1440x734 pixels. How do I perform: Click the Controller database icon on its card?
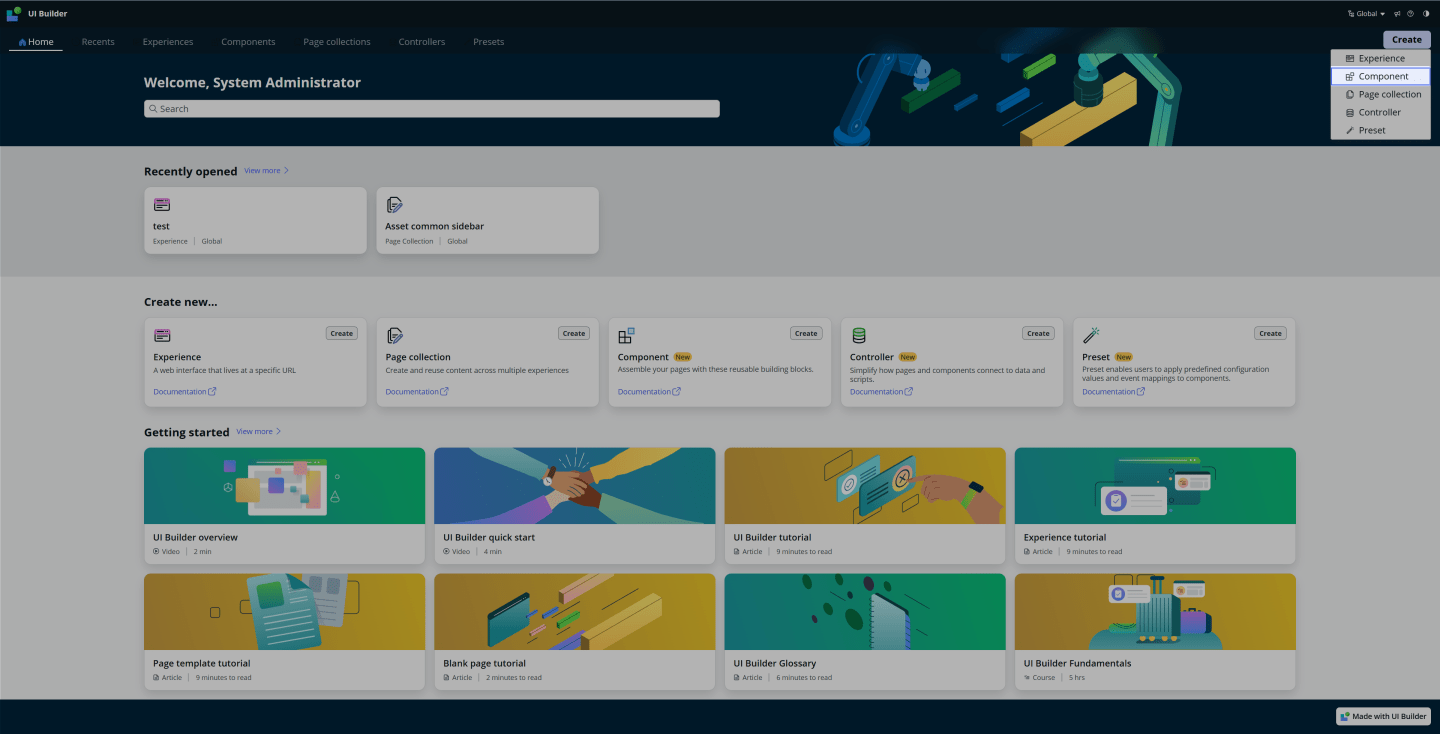[x=857, y=334]
